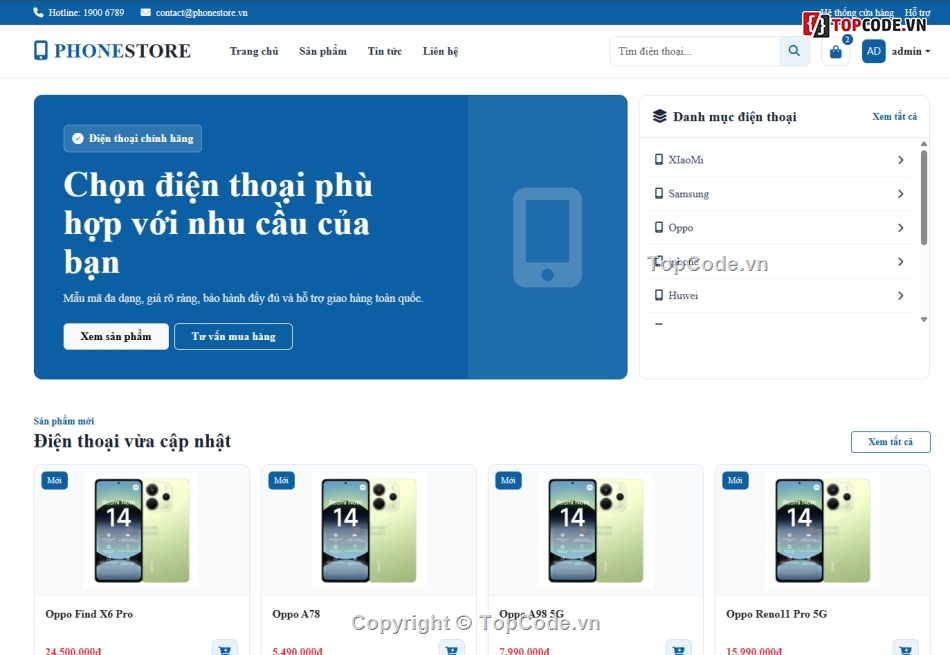This screenshot has width=950, height=655.
Task: Expand the Samsung category chevron
Action: [x=901, y=194]
